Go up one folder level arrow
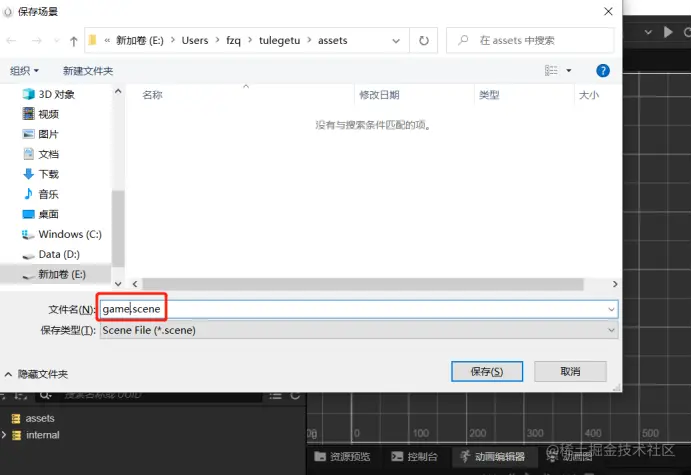This screenshot has height=475, width=692. tap(73, 41)
